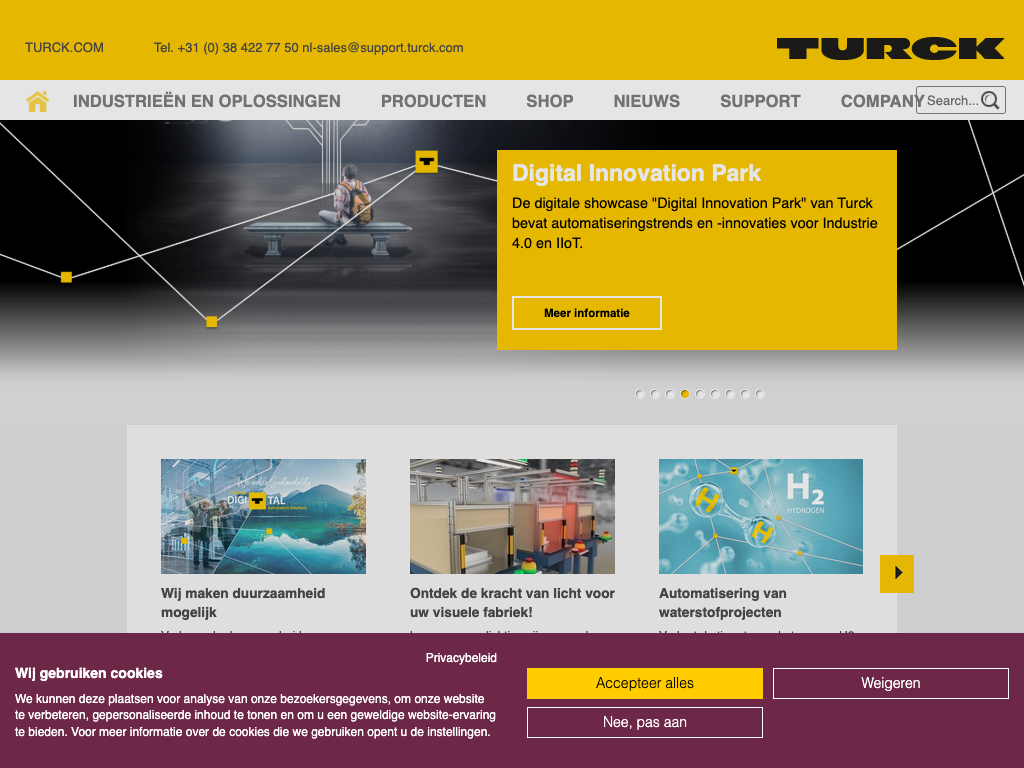Image resolution: width=1024 pixels, height=768 pixels.
Task: Click the yellow home icon
Action: click(x=38, y=101)
